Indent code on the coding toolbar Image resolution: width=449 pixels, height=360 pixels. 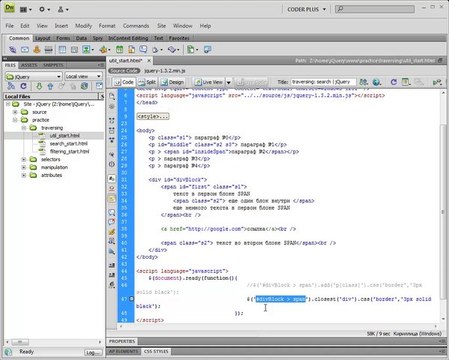pyautogui.click(x=112, y=265)
